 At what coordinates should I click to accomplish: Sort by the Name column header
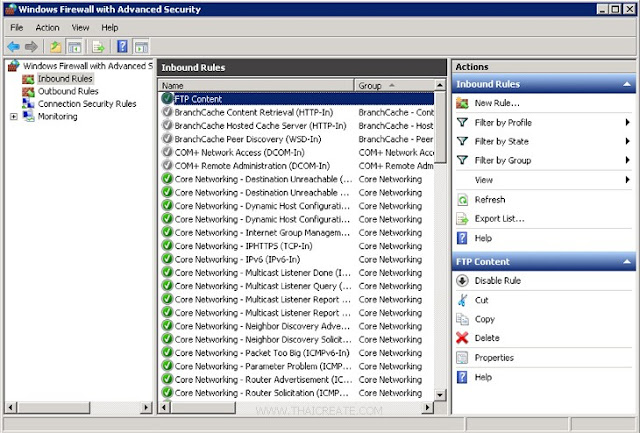[256, 85]
